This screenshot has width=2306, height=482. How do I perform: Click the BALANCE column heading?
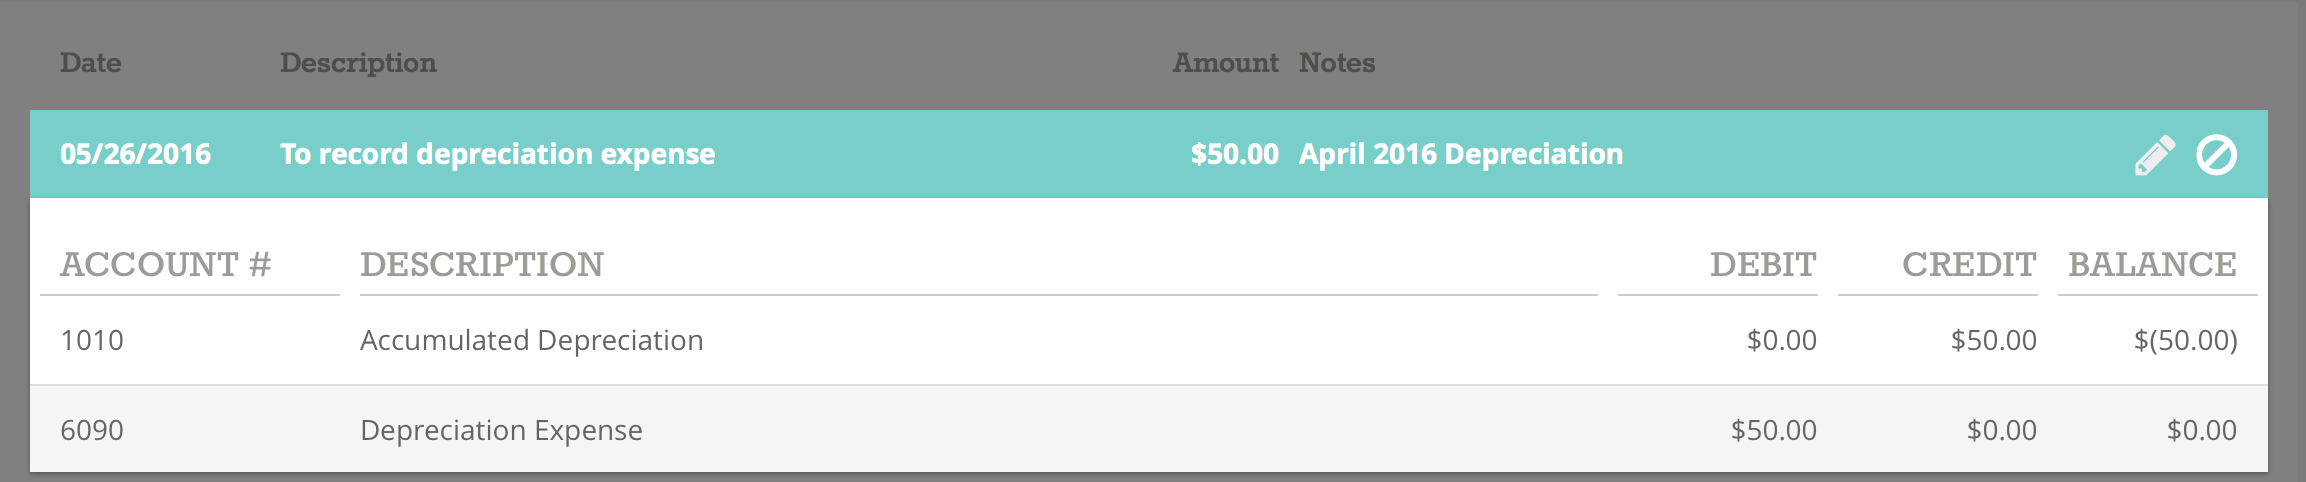2152,264
